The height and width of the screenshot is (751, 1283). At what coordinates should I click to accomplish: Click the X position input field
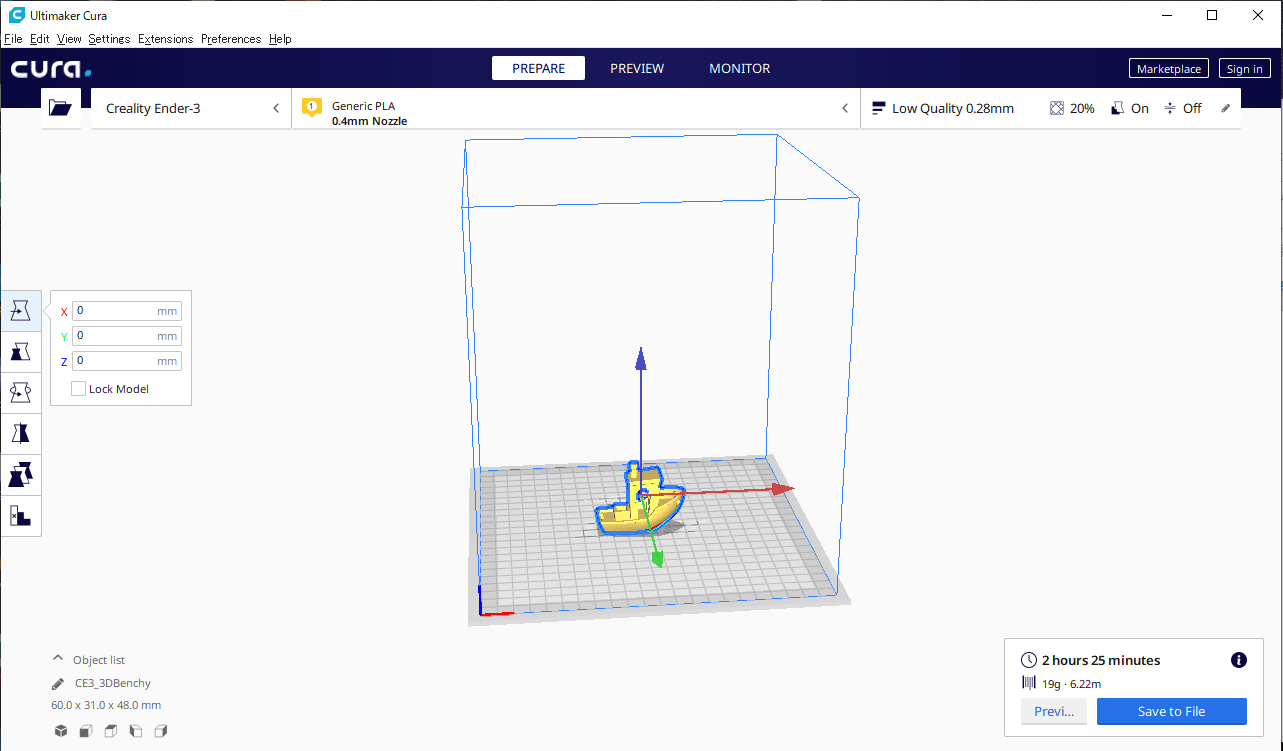pos(115,311)
